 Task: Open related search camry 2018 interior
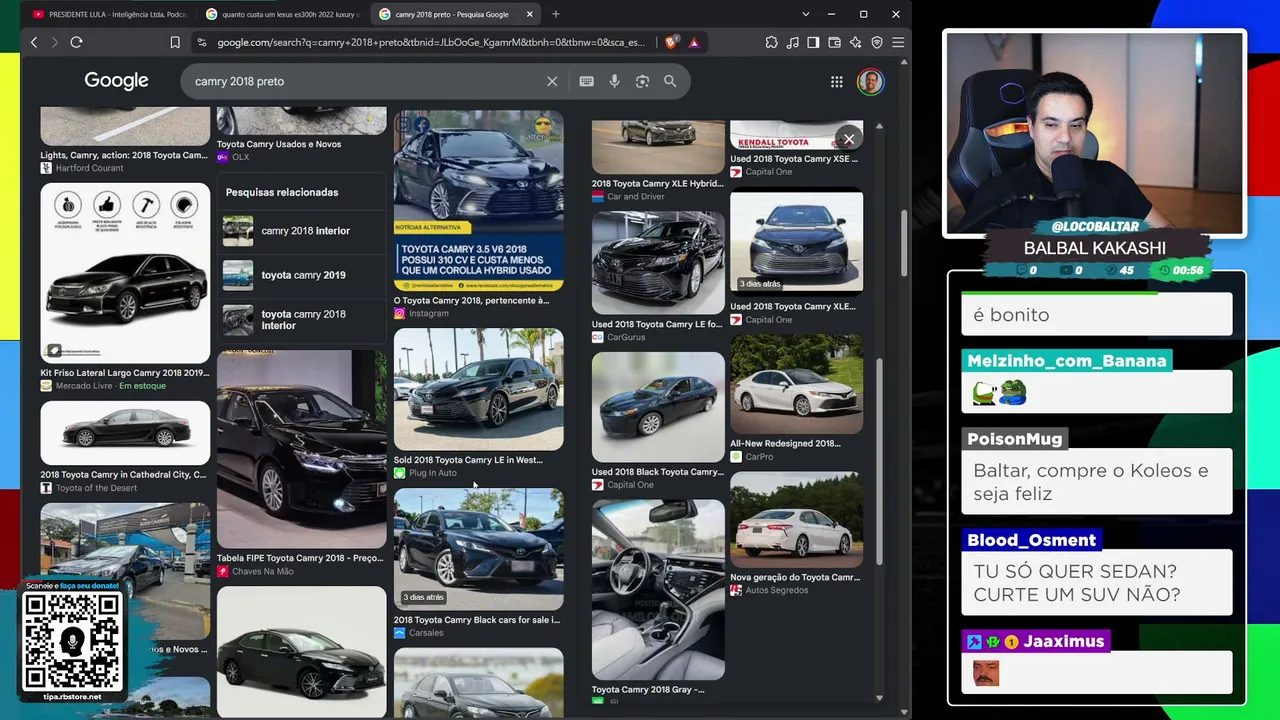click(x=302, y=231)
